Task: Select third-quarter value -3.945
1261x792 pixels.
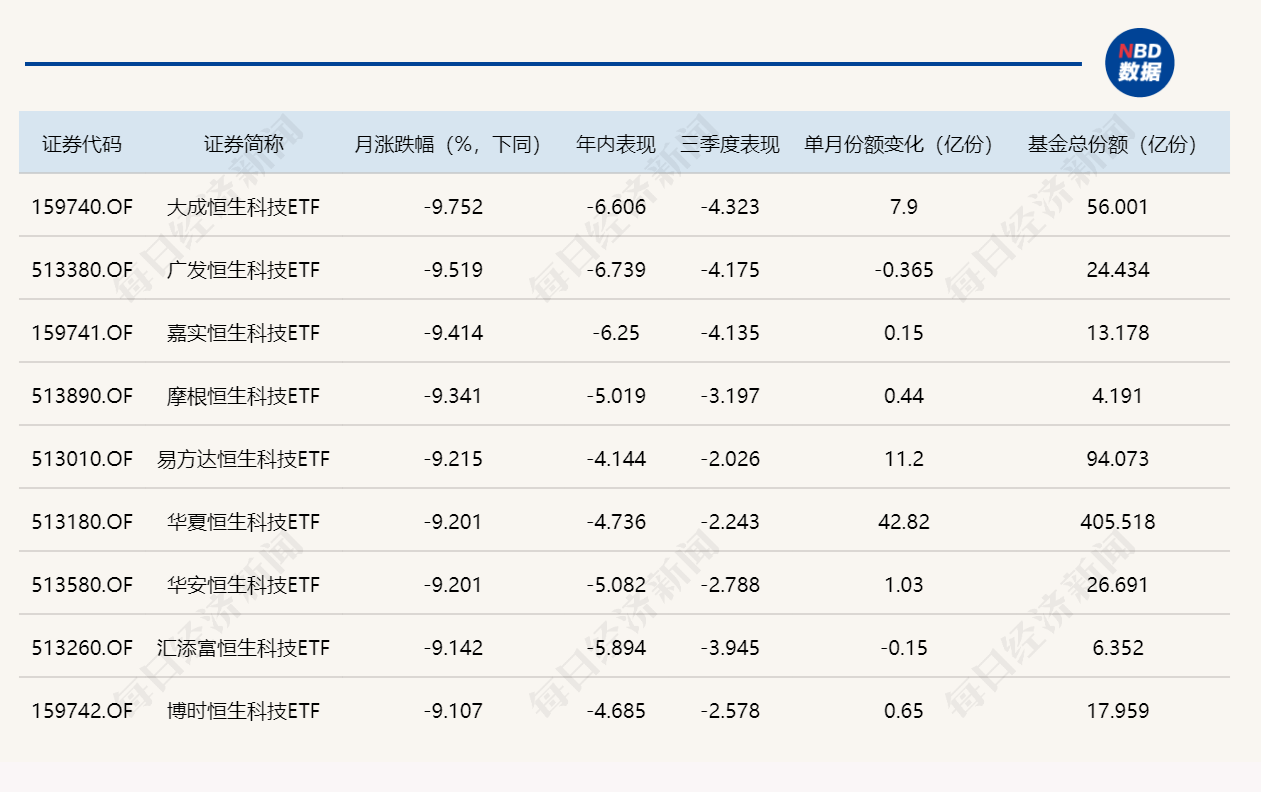Action: [730, 648]
